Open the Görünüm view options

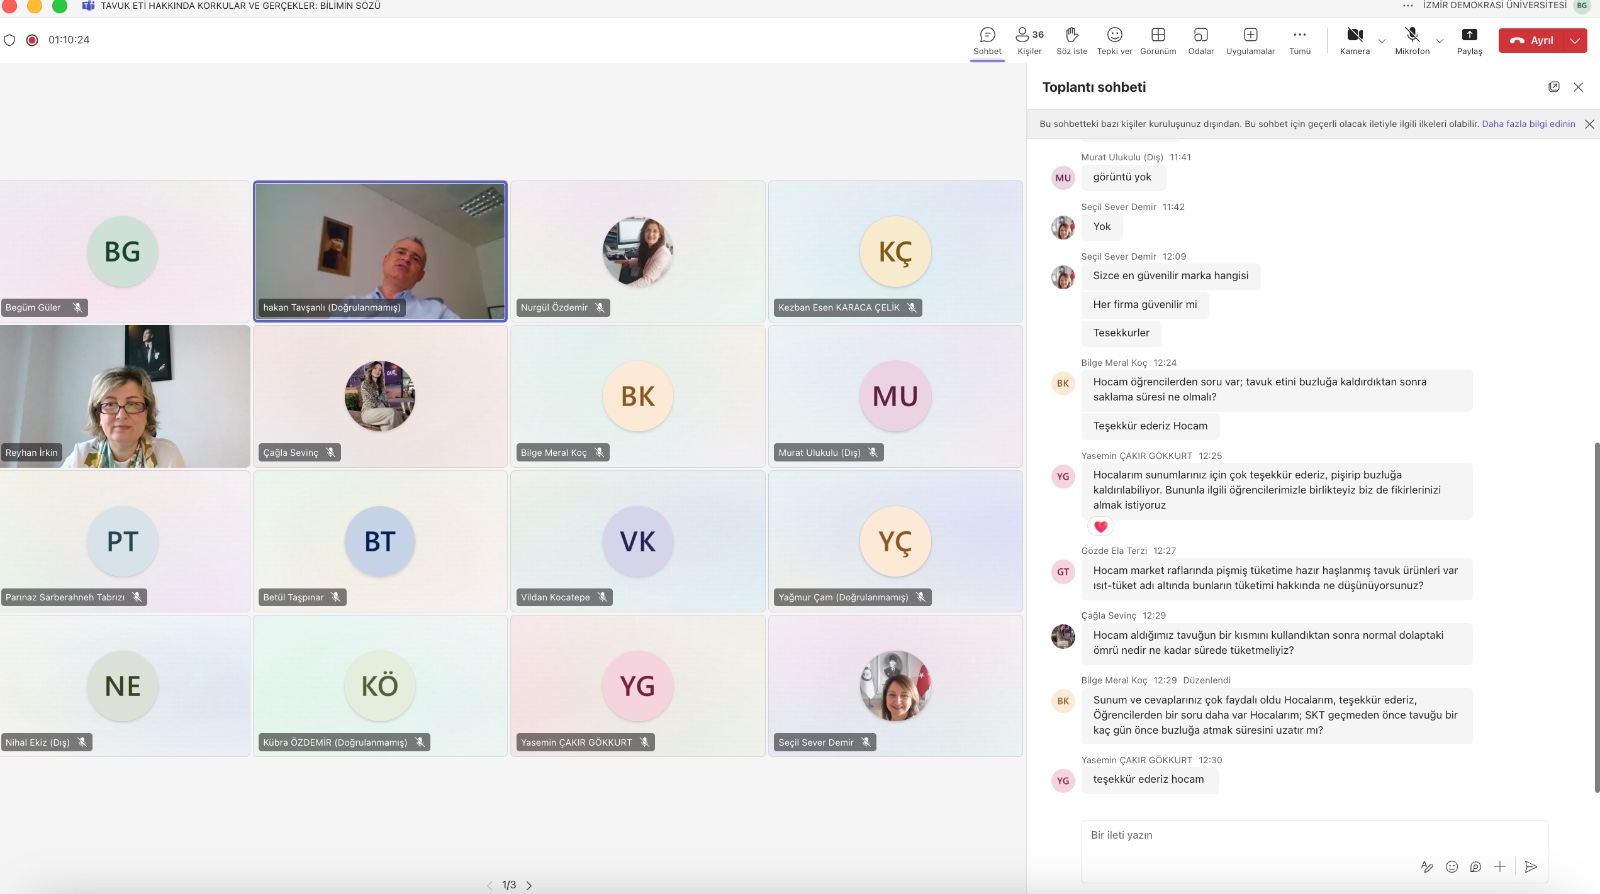point(1158,40)
